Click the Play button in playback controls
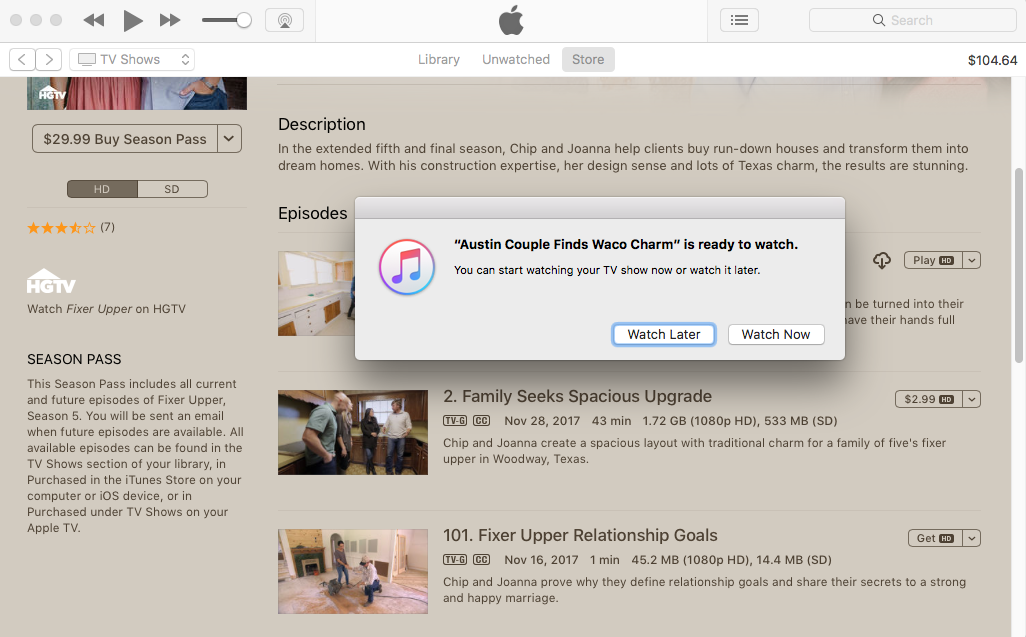Screen dimensions: 1026x637 click(133, 20)
